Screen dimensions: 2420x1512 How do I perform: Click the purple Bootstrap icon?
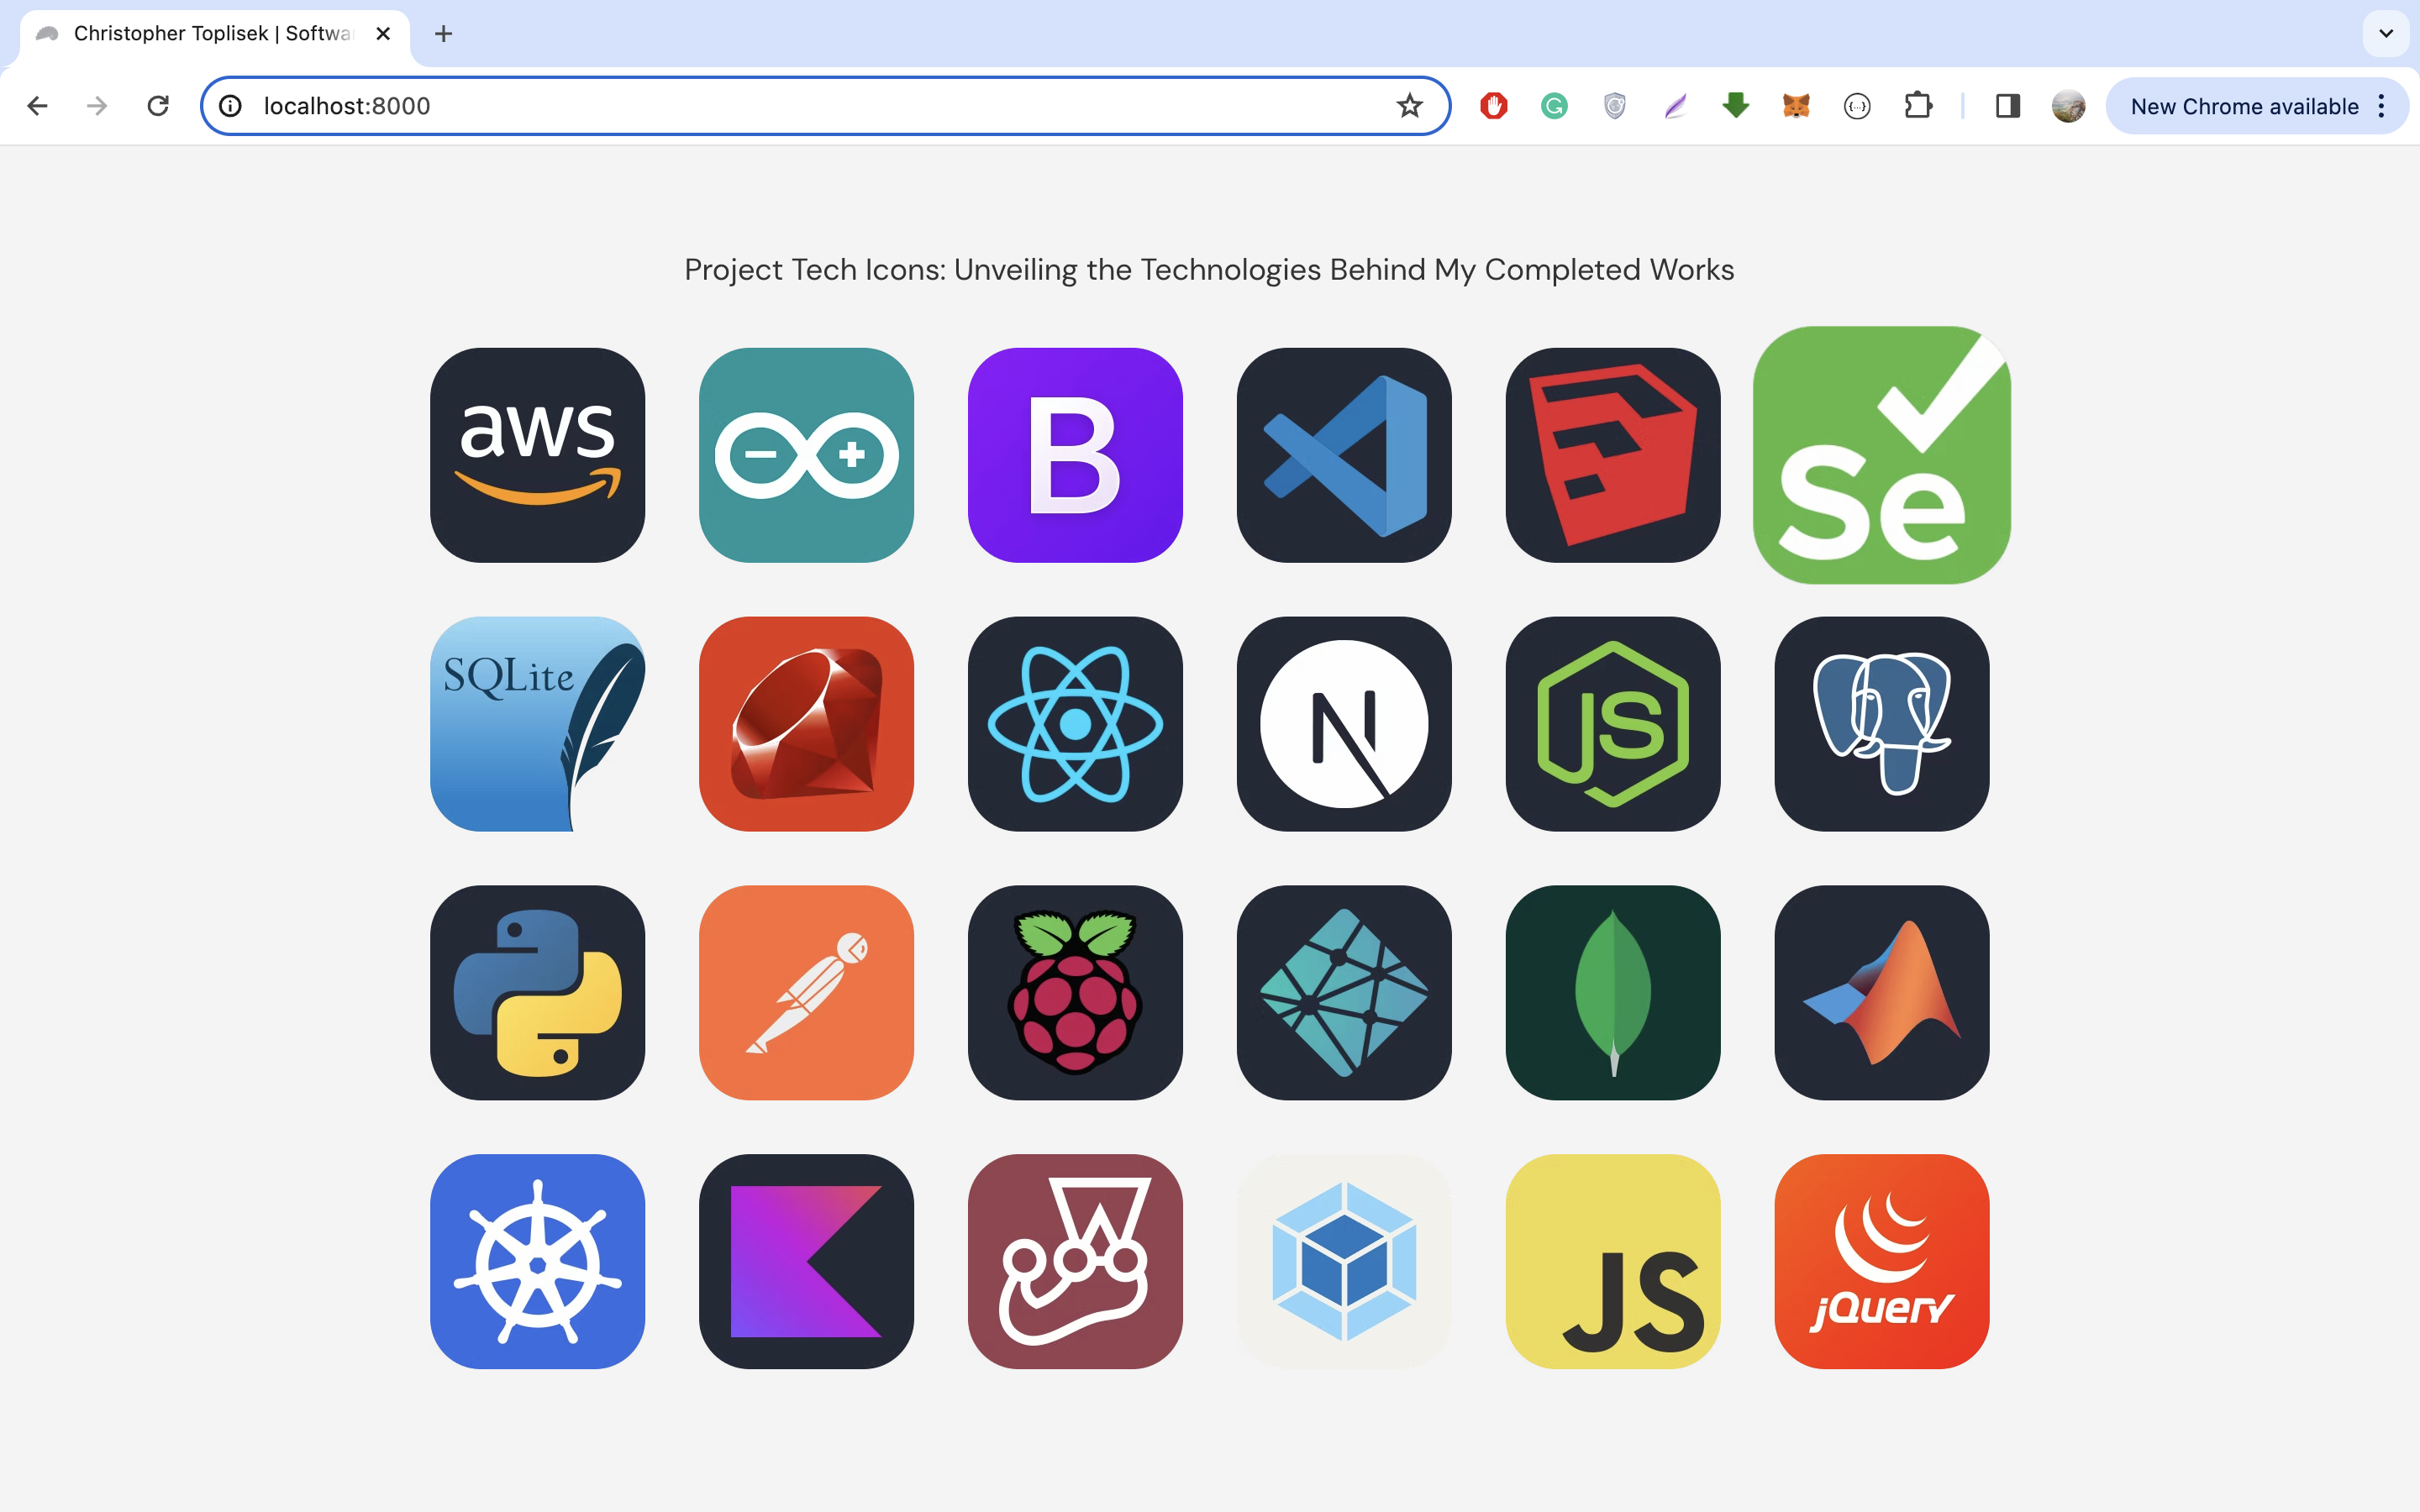[x=1075, y=455]
